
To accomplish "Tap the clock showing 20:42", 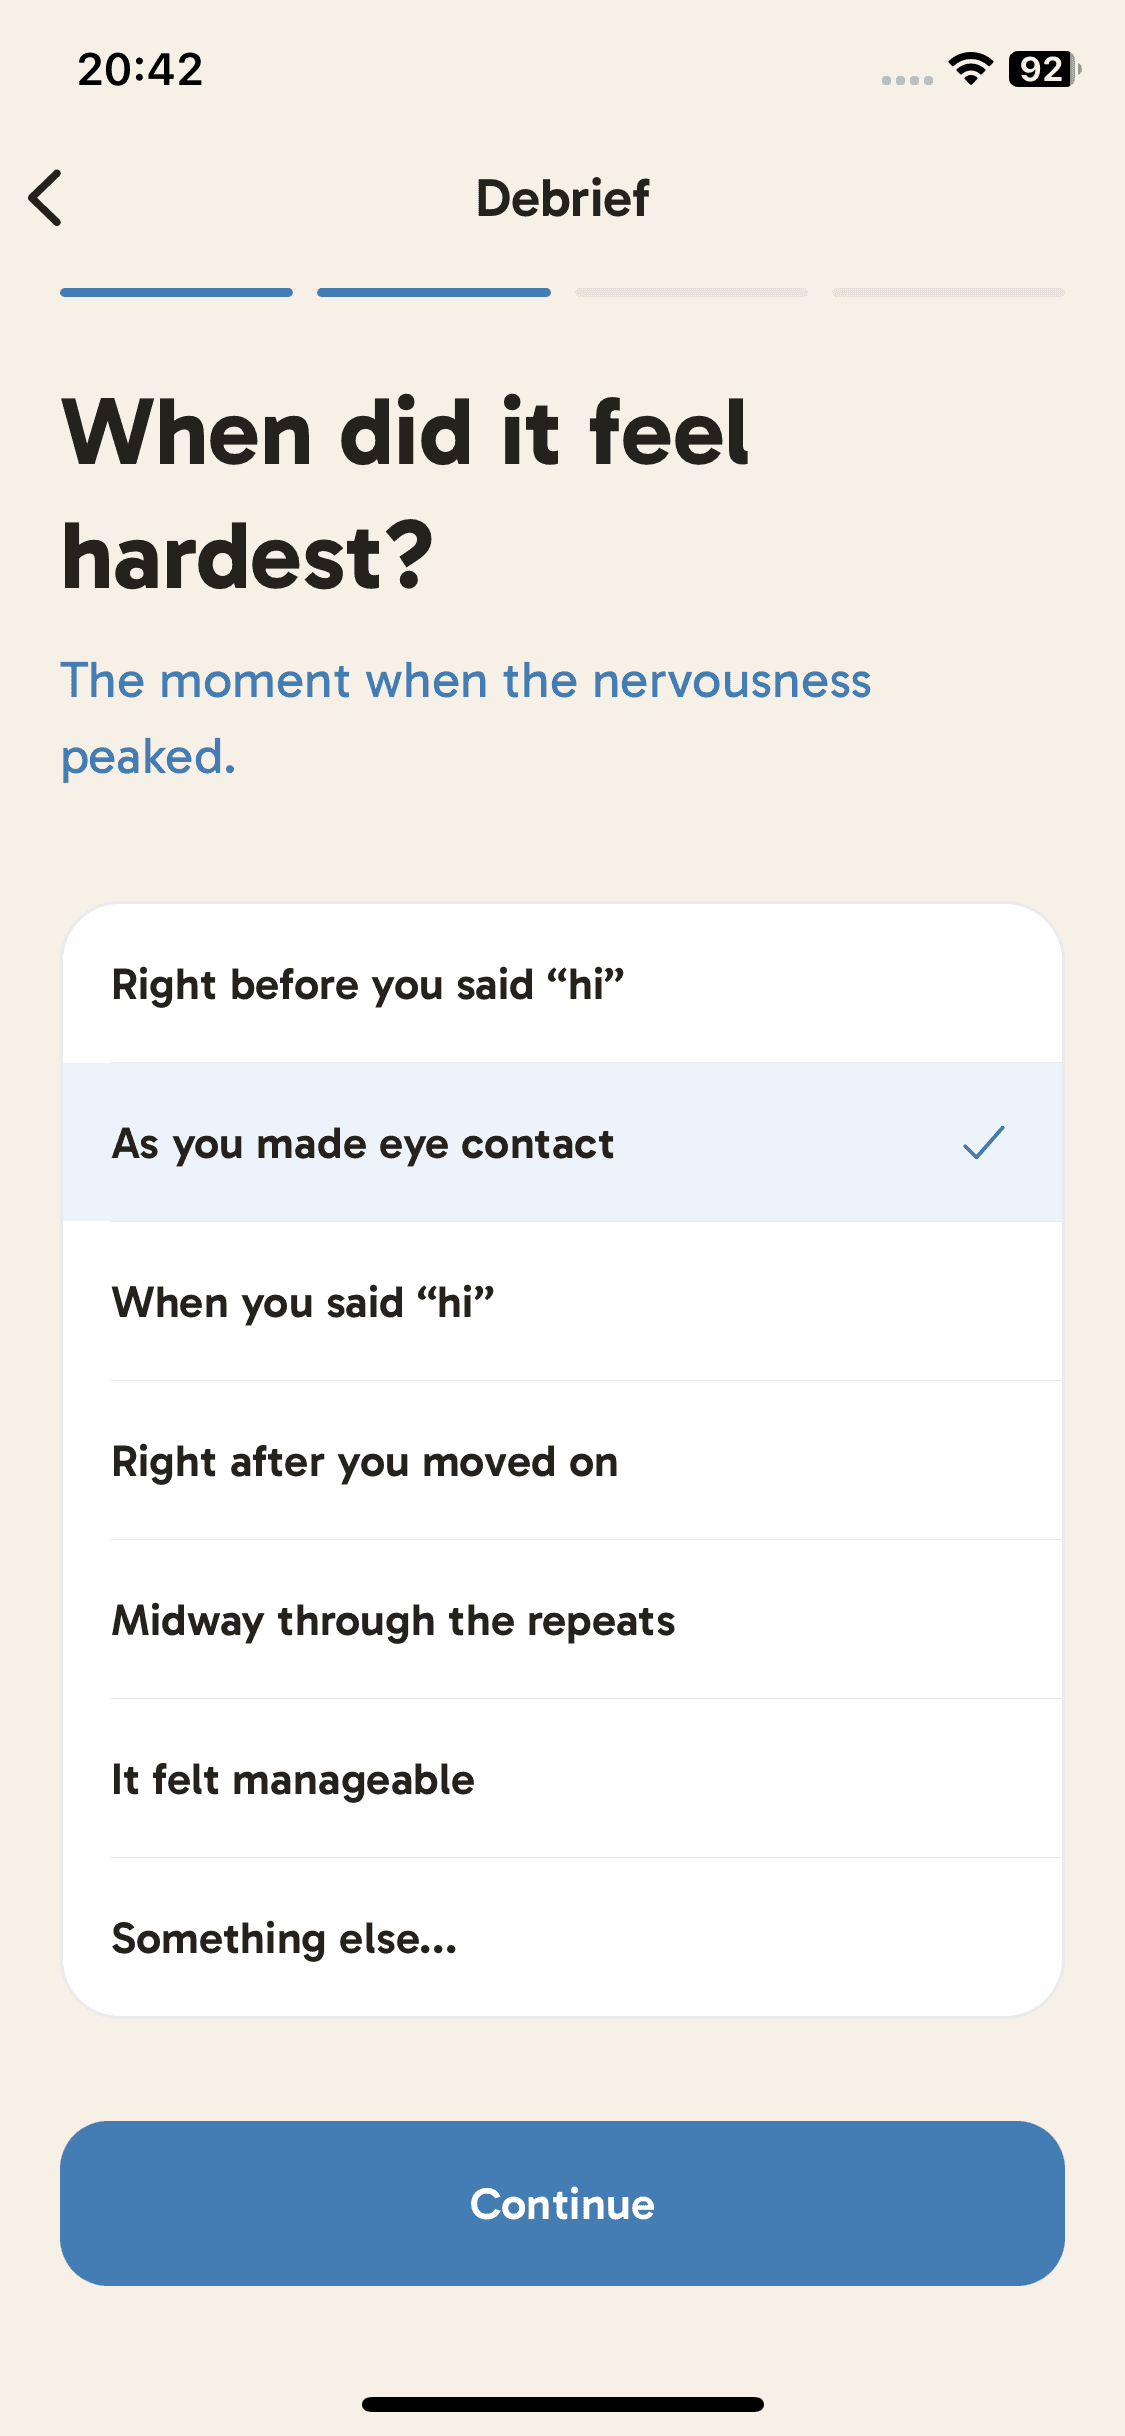I will click(140, 70).
